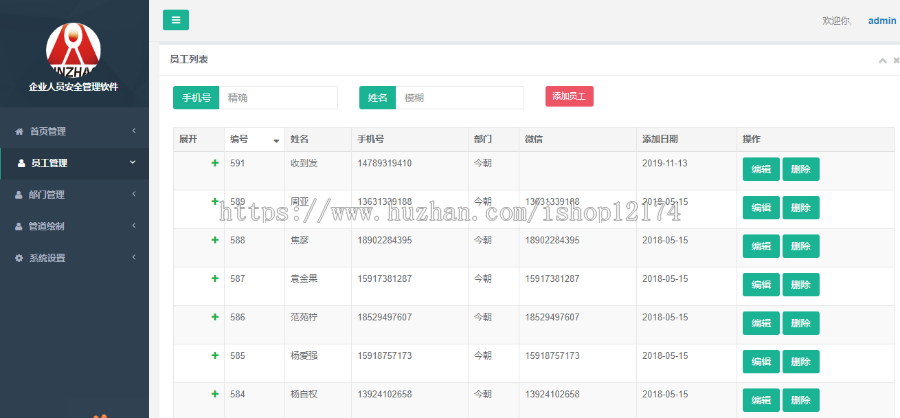Click 编辑 for employee 584
Screen dimensions: 900x418
point(761,400)
